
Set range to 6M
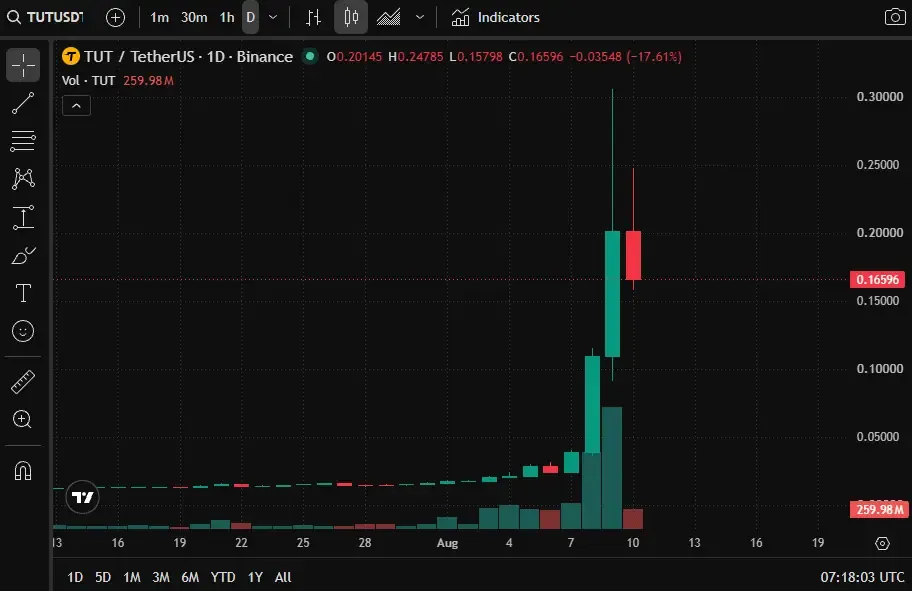point(190,577)
